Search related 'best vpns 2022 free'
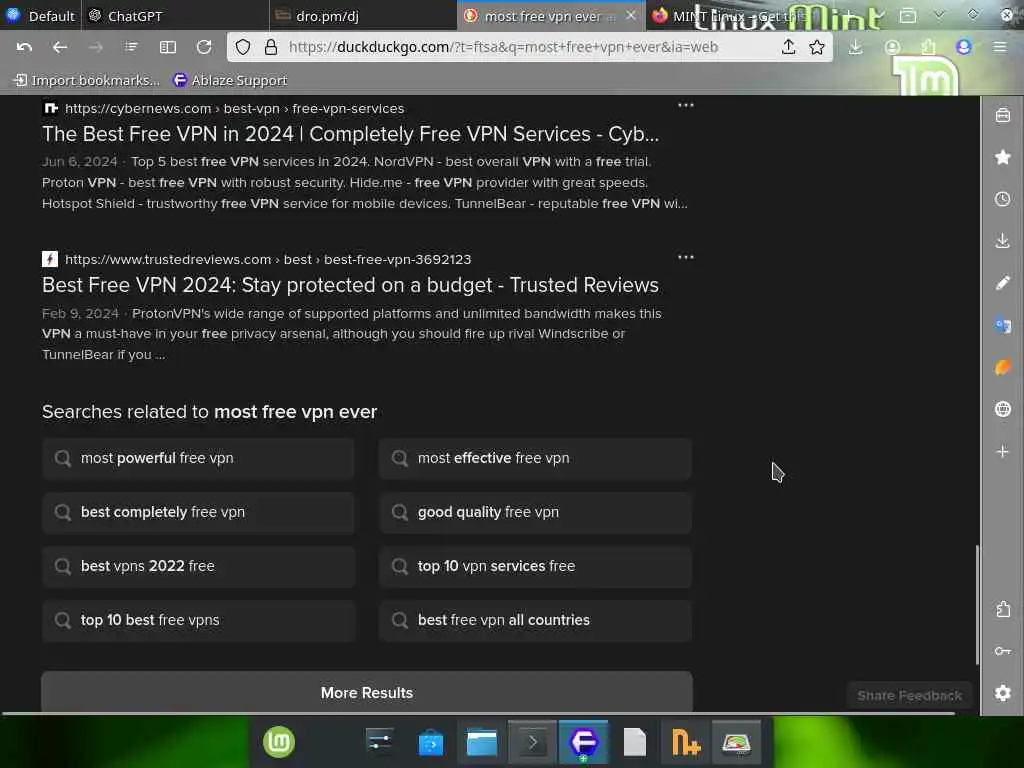The height and width of the screenshot is (768, 1024). pos(199,566)
